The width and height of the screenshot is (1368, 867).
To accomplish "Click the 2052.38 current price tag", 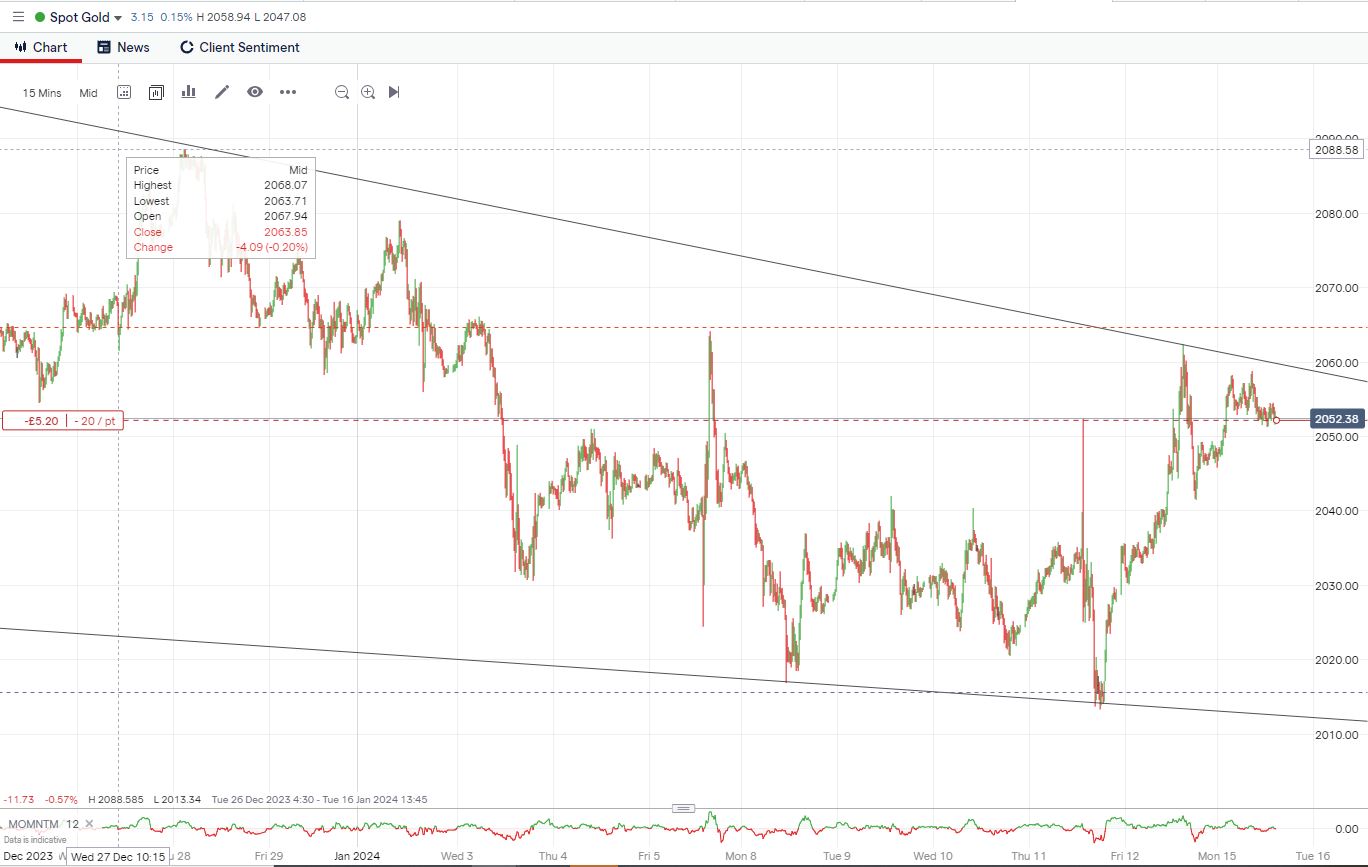I will 1334,419.
